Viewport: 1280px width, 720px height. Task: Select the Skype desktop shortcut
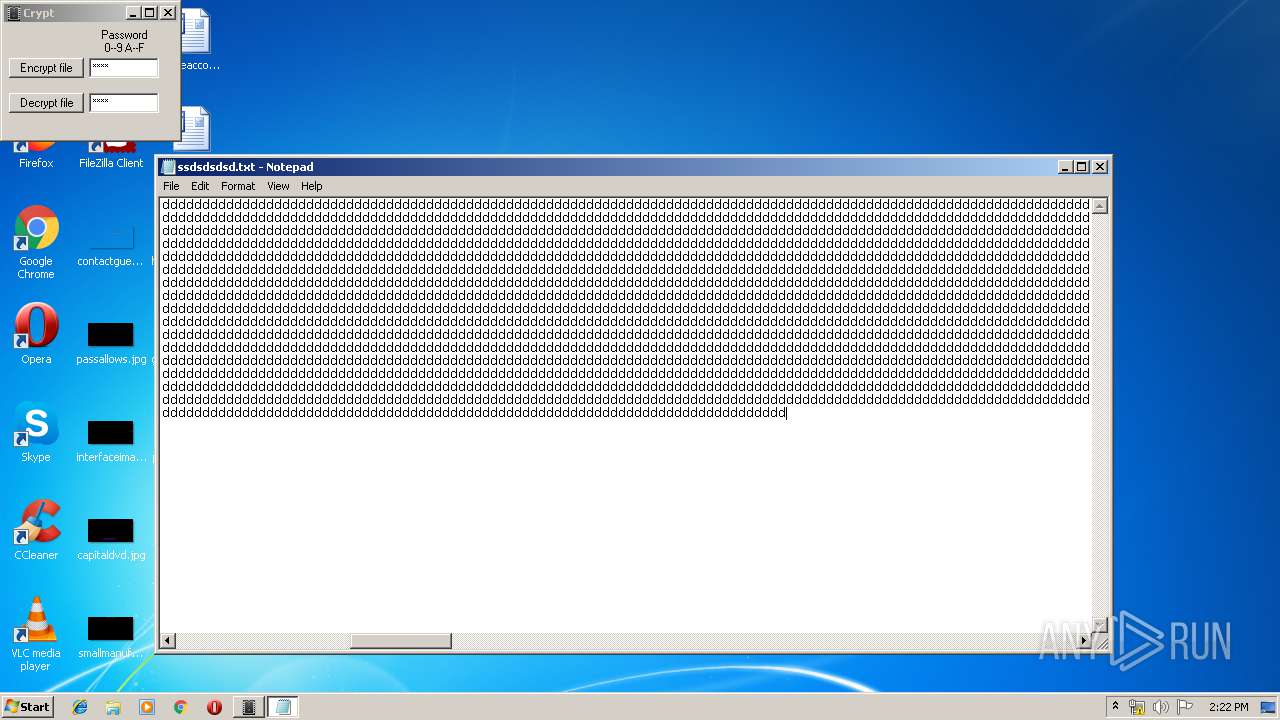coord(36,432)
